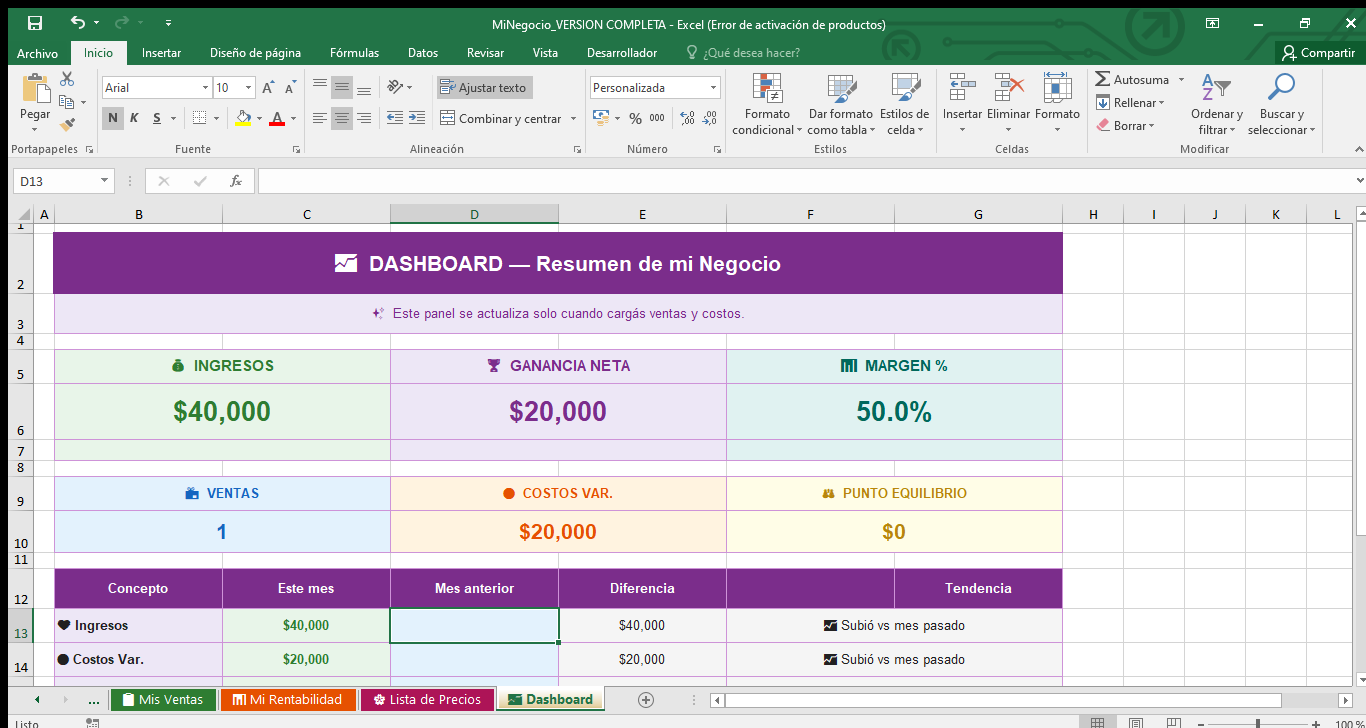Click the Insertar celdas icon
The width and height of the screenshot is (1366, 728).
(961, 100)
